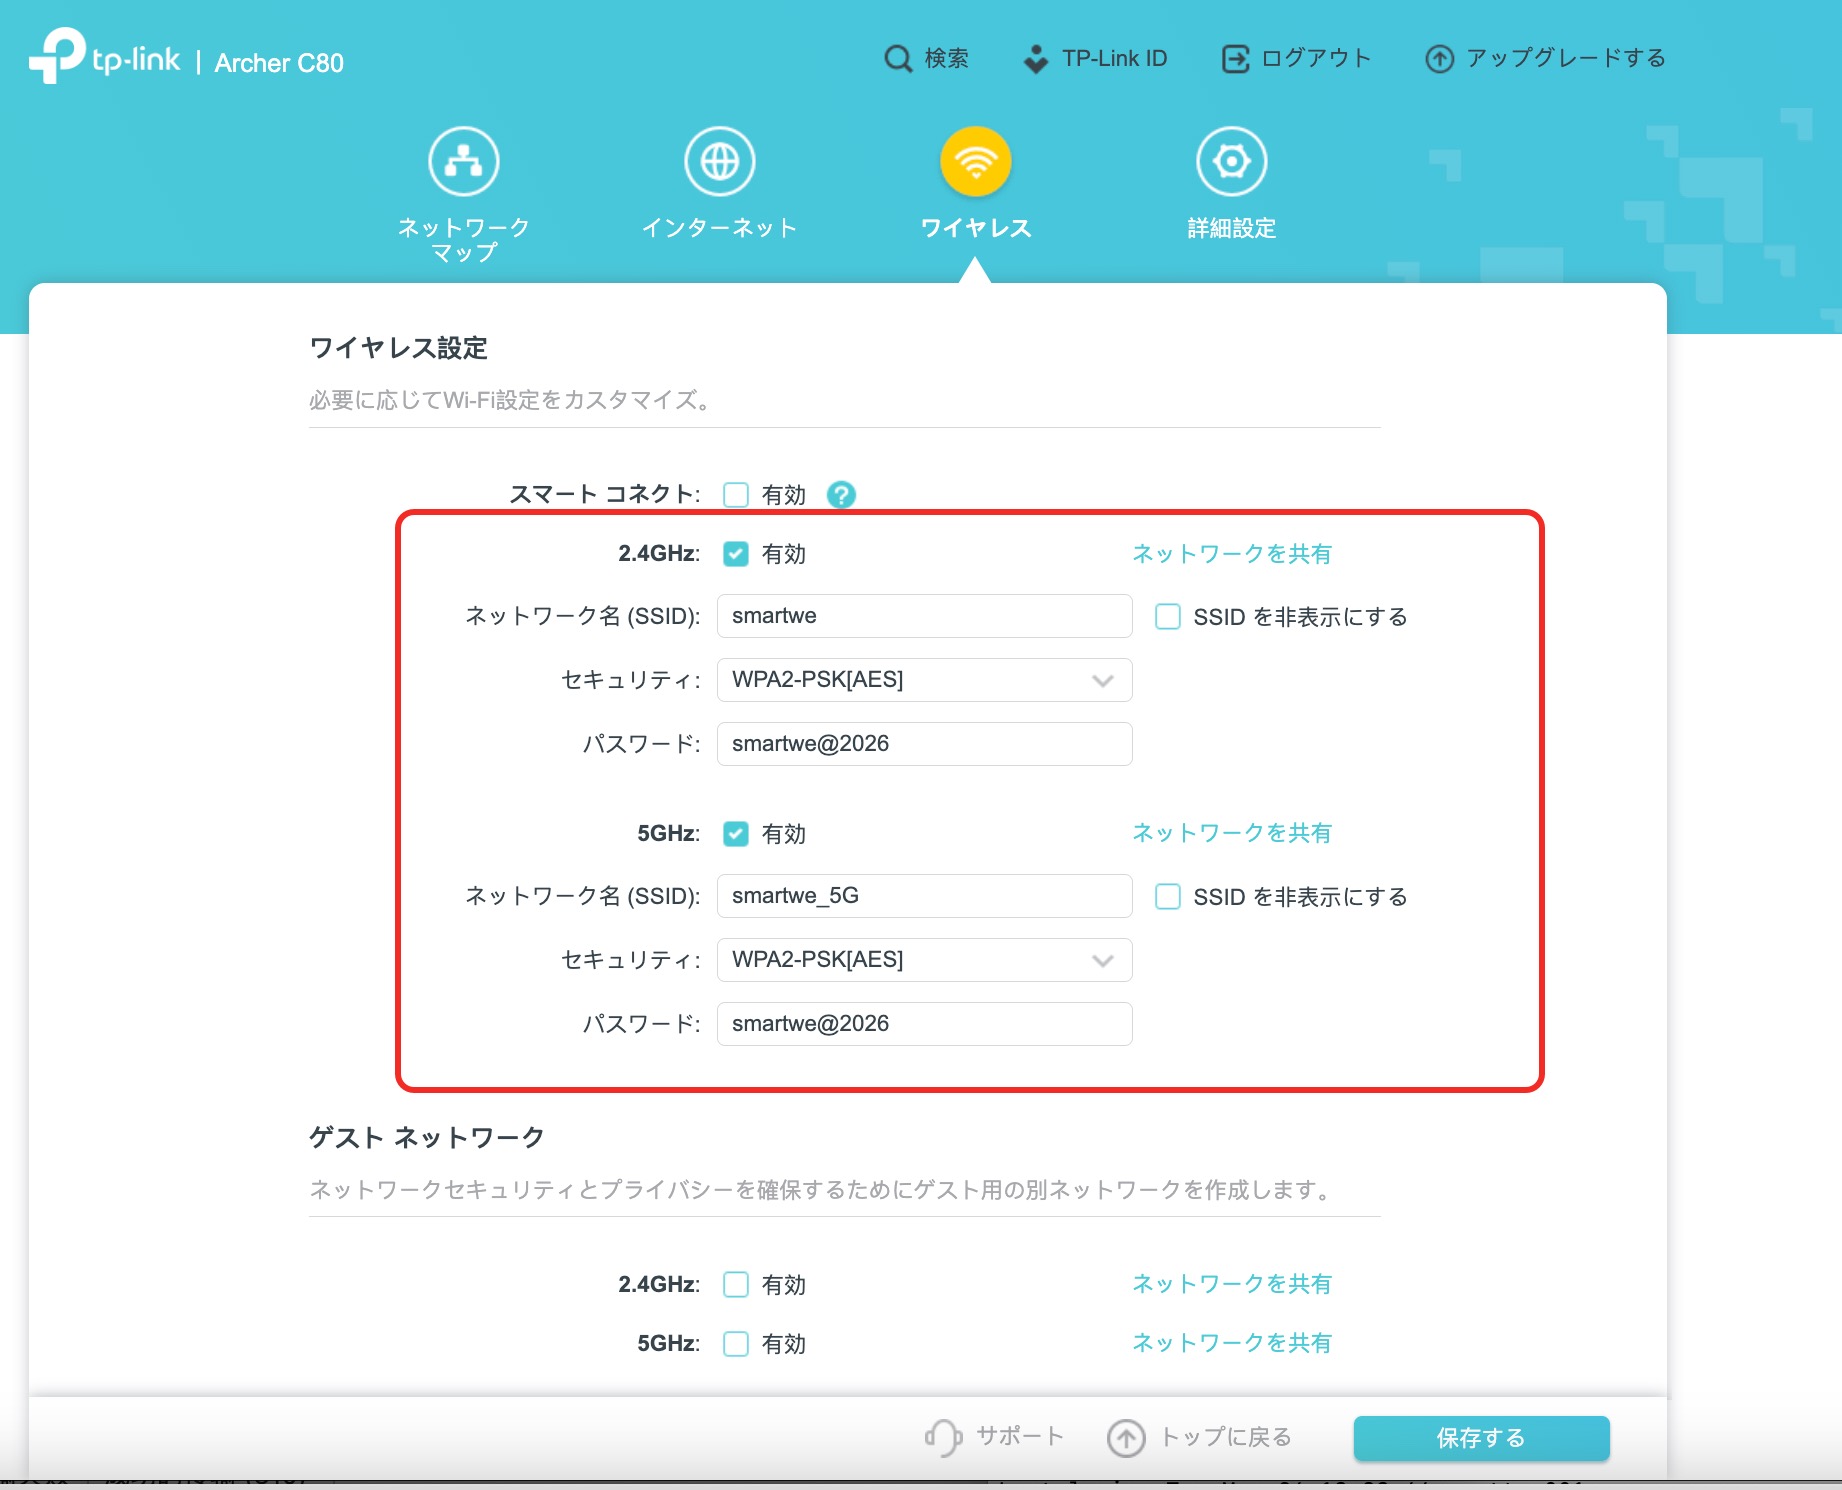The width and height of the screenshot is (1842, 1490).
Task: Click the logout arrow icon
Action: pos(1236,59)
